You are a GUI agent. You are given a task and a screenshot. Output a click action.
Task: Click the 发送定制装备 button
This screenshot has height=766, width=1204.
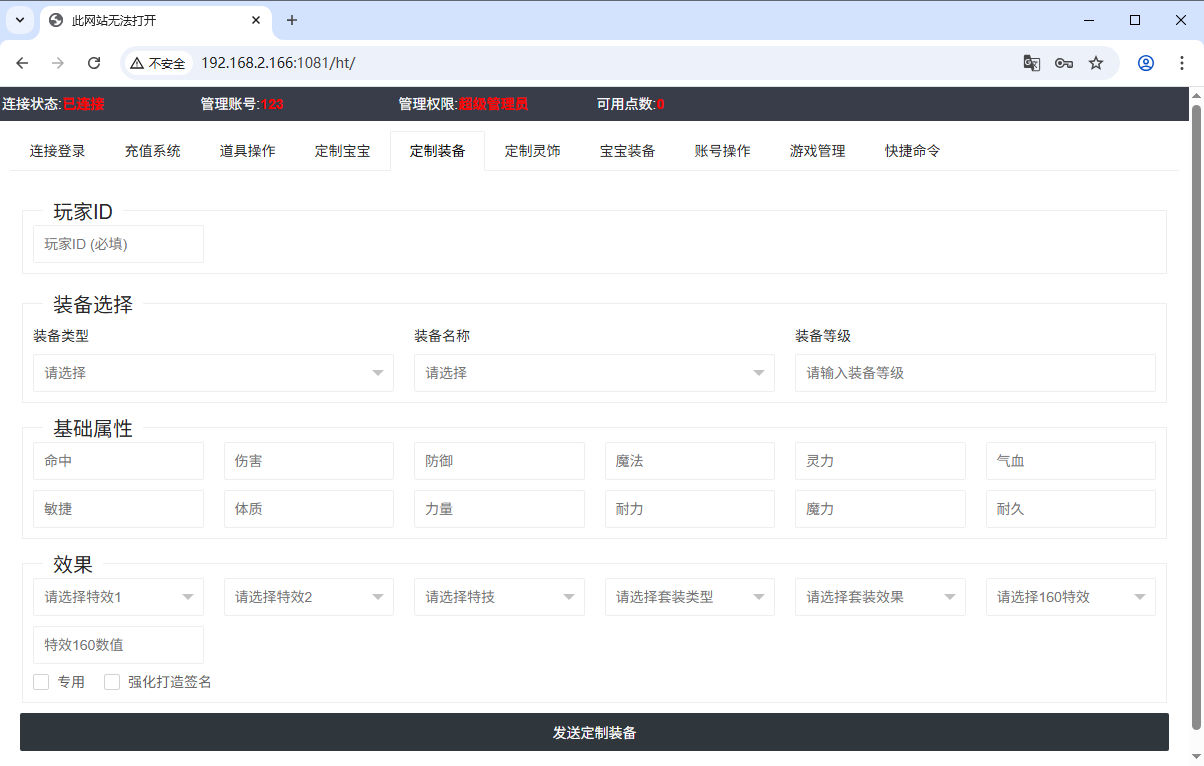(x=594, y=732)
